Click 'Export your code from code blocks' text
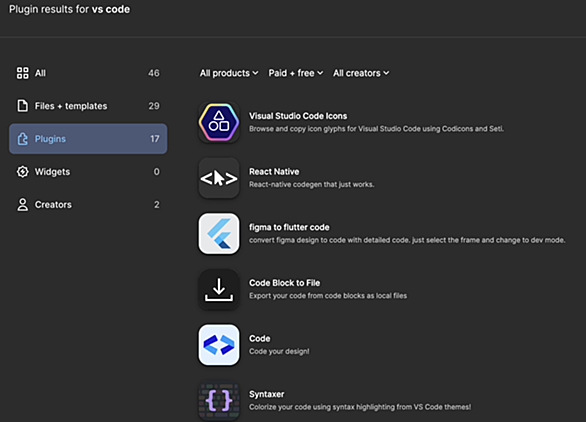This screenshot has height=422, width=586. click(328, 296)
